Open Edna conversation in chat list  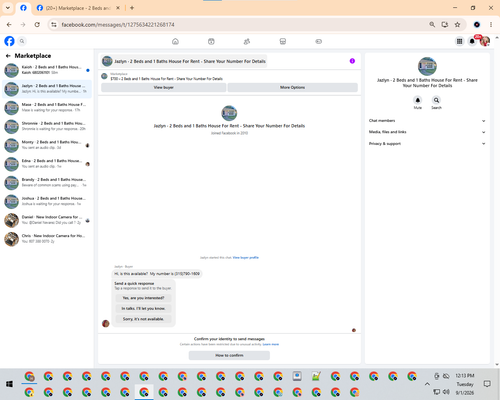click(47, 164)
